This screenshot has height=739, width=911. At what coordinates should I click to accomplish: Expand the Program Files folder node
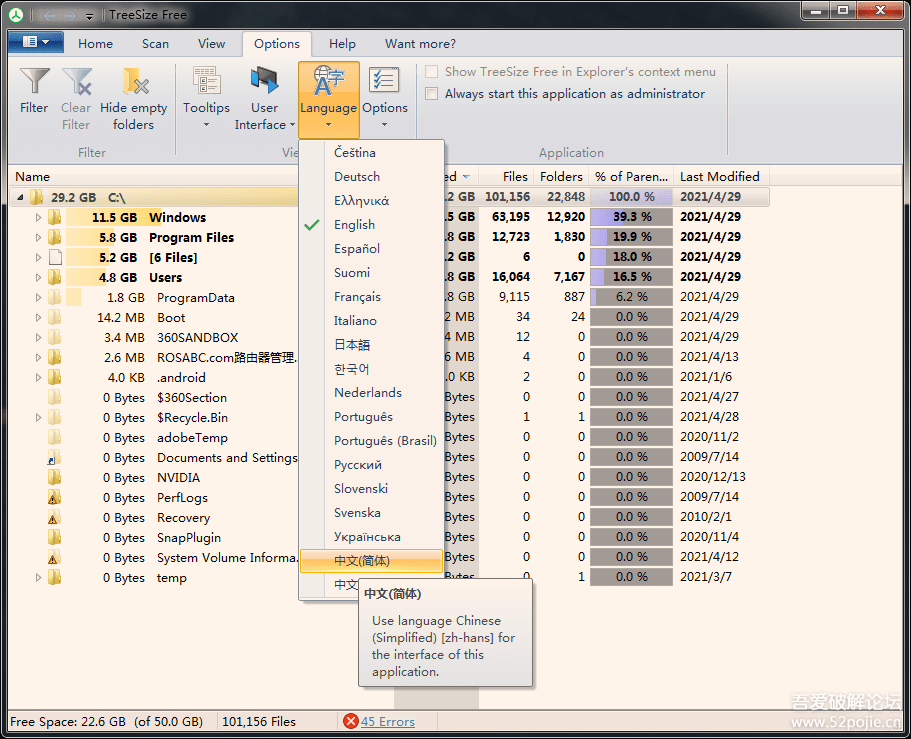(x=39, y=238)
